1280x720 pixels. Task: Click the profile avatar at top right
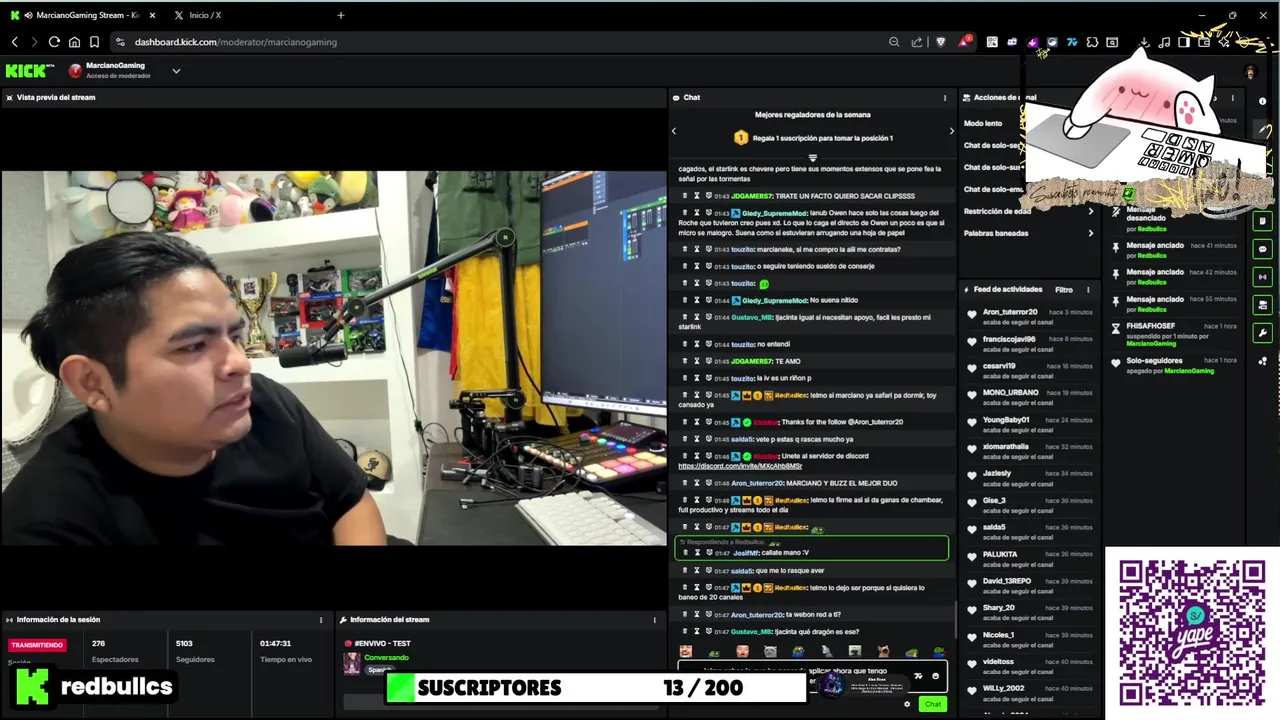tap(1250, 72)
